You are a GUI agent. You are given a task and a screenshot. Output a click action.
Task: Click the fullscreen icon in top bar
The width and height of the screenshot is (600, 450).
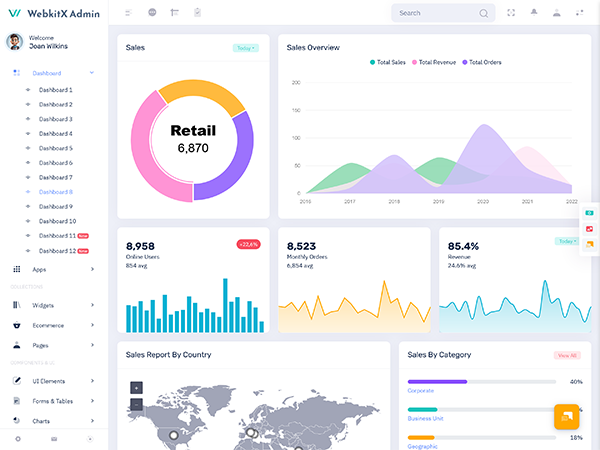coord(511,13)
